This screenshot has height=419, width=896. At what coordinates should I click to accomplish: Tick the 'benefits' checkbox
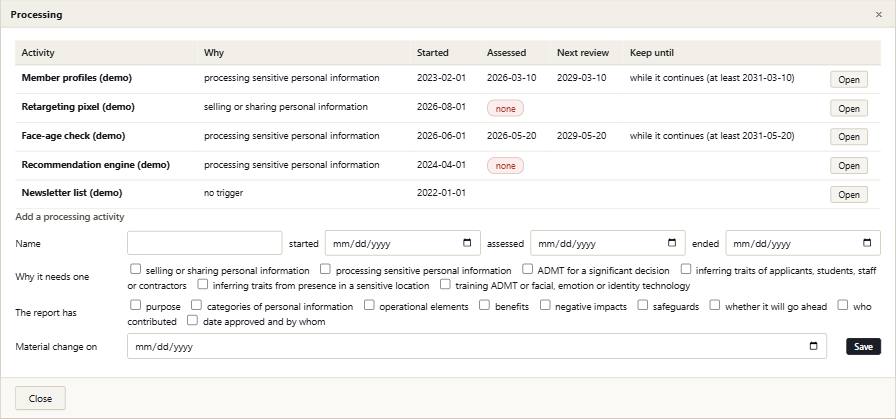pyautogui.click(x=485, y=305)
